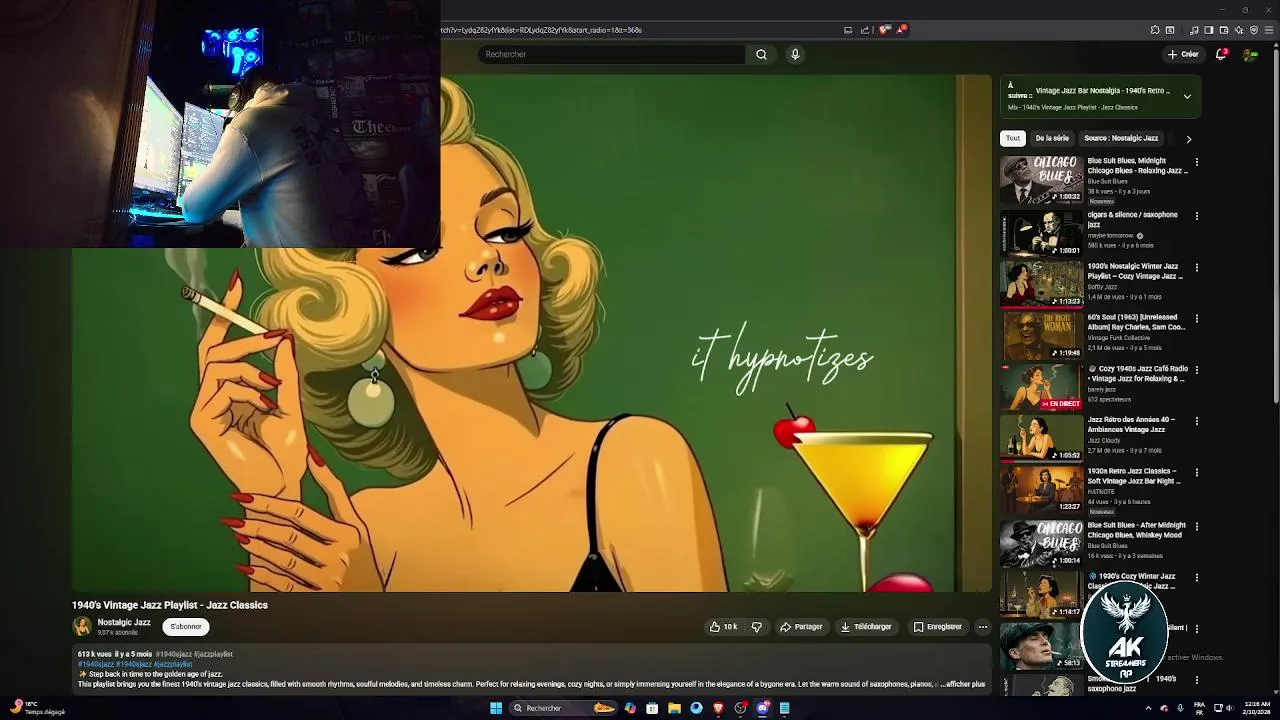The image size is (1280, 720).
Task: Open Jazz Rétro des Années 40 video
Action: (1041, 438)
